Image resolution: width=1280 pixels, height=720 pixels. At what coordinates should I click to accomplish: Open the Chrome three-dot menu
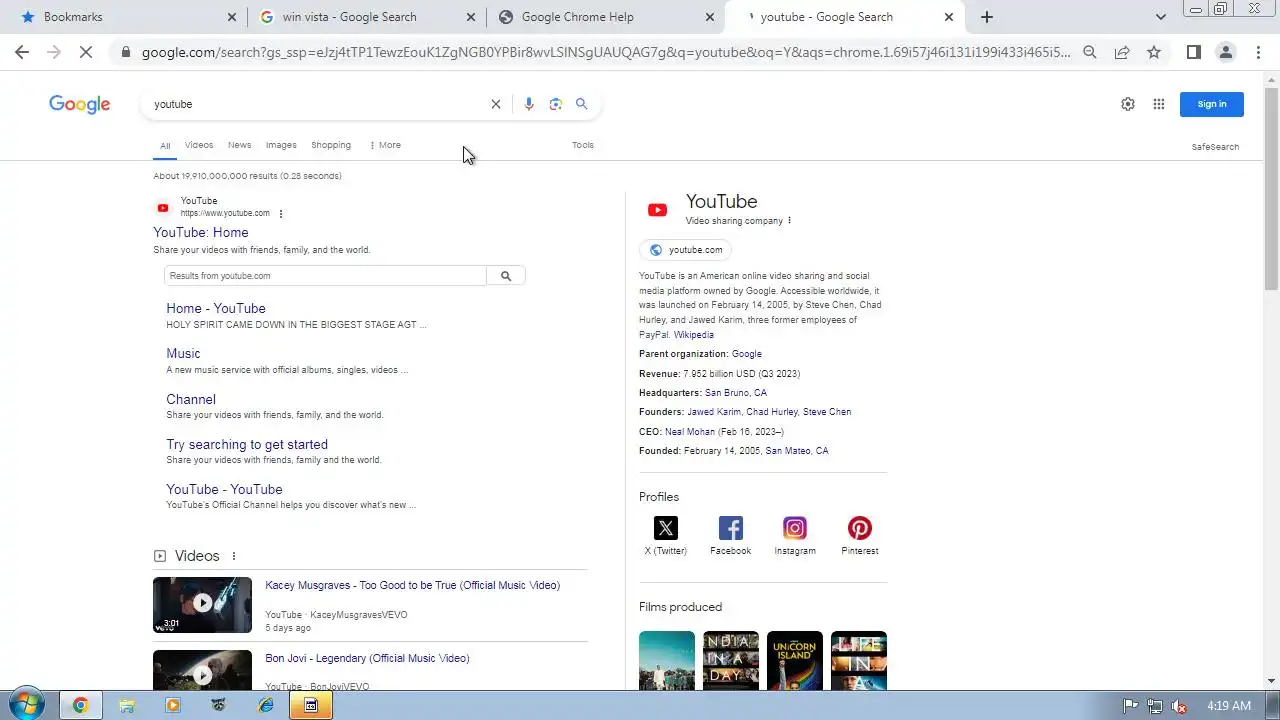(x=1257, y=52)
